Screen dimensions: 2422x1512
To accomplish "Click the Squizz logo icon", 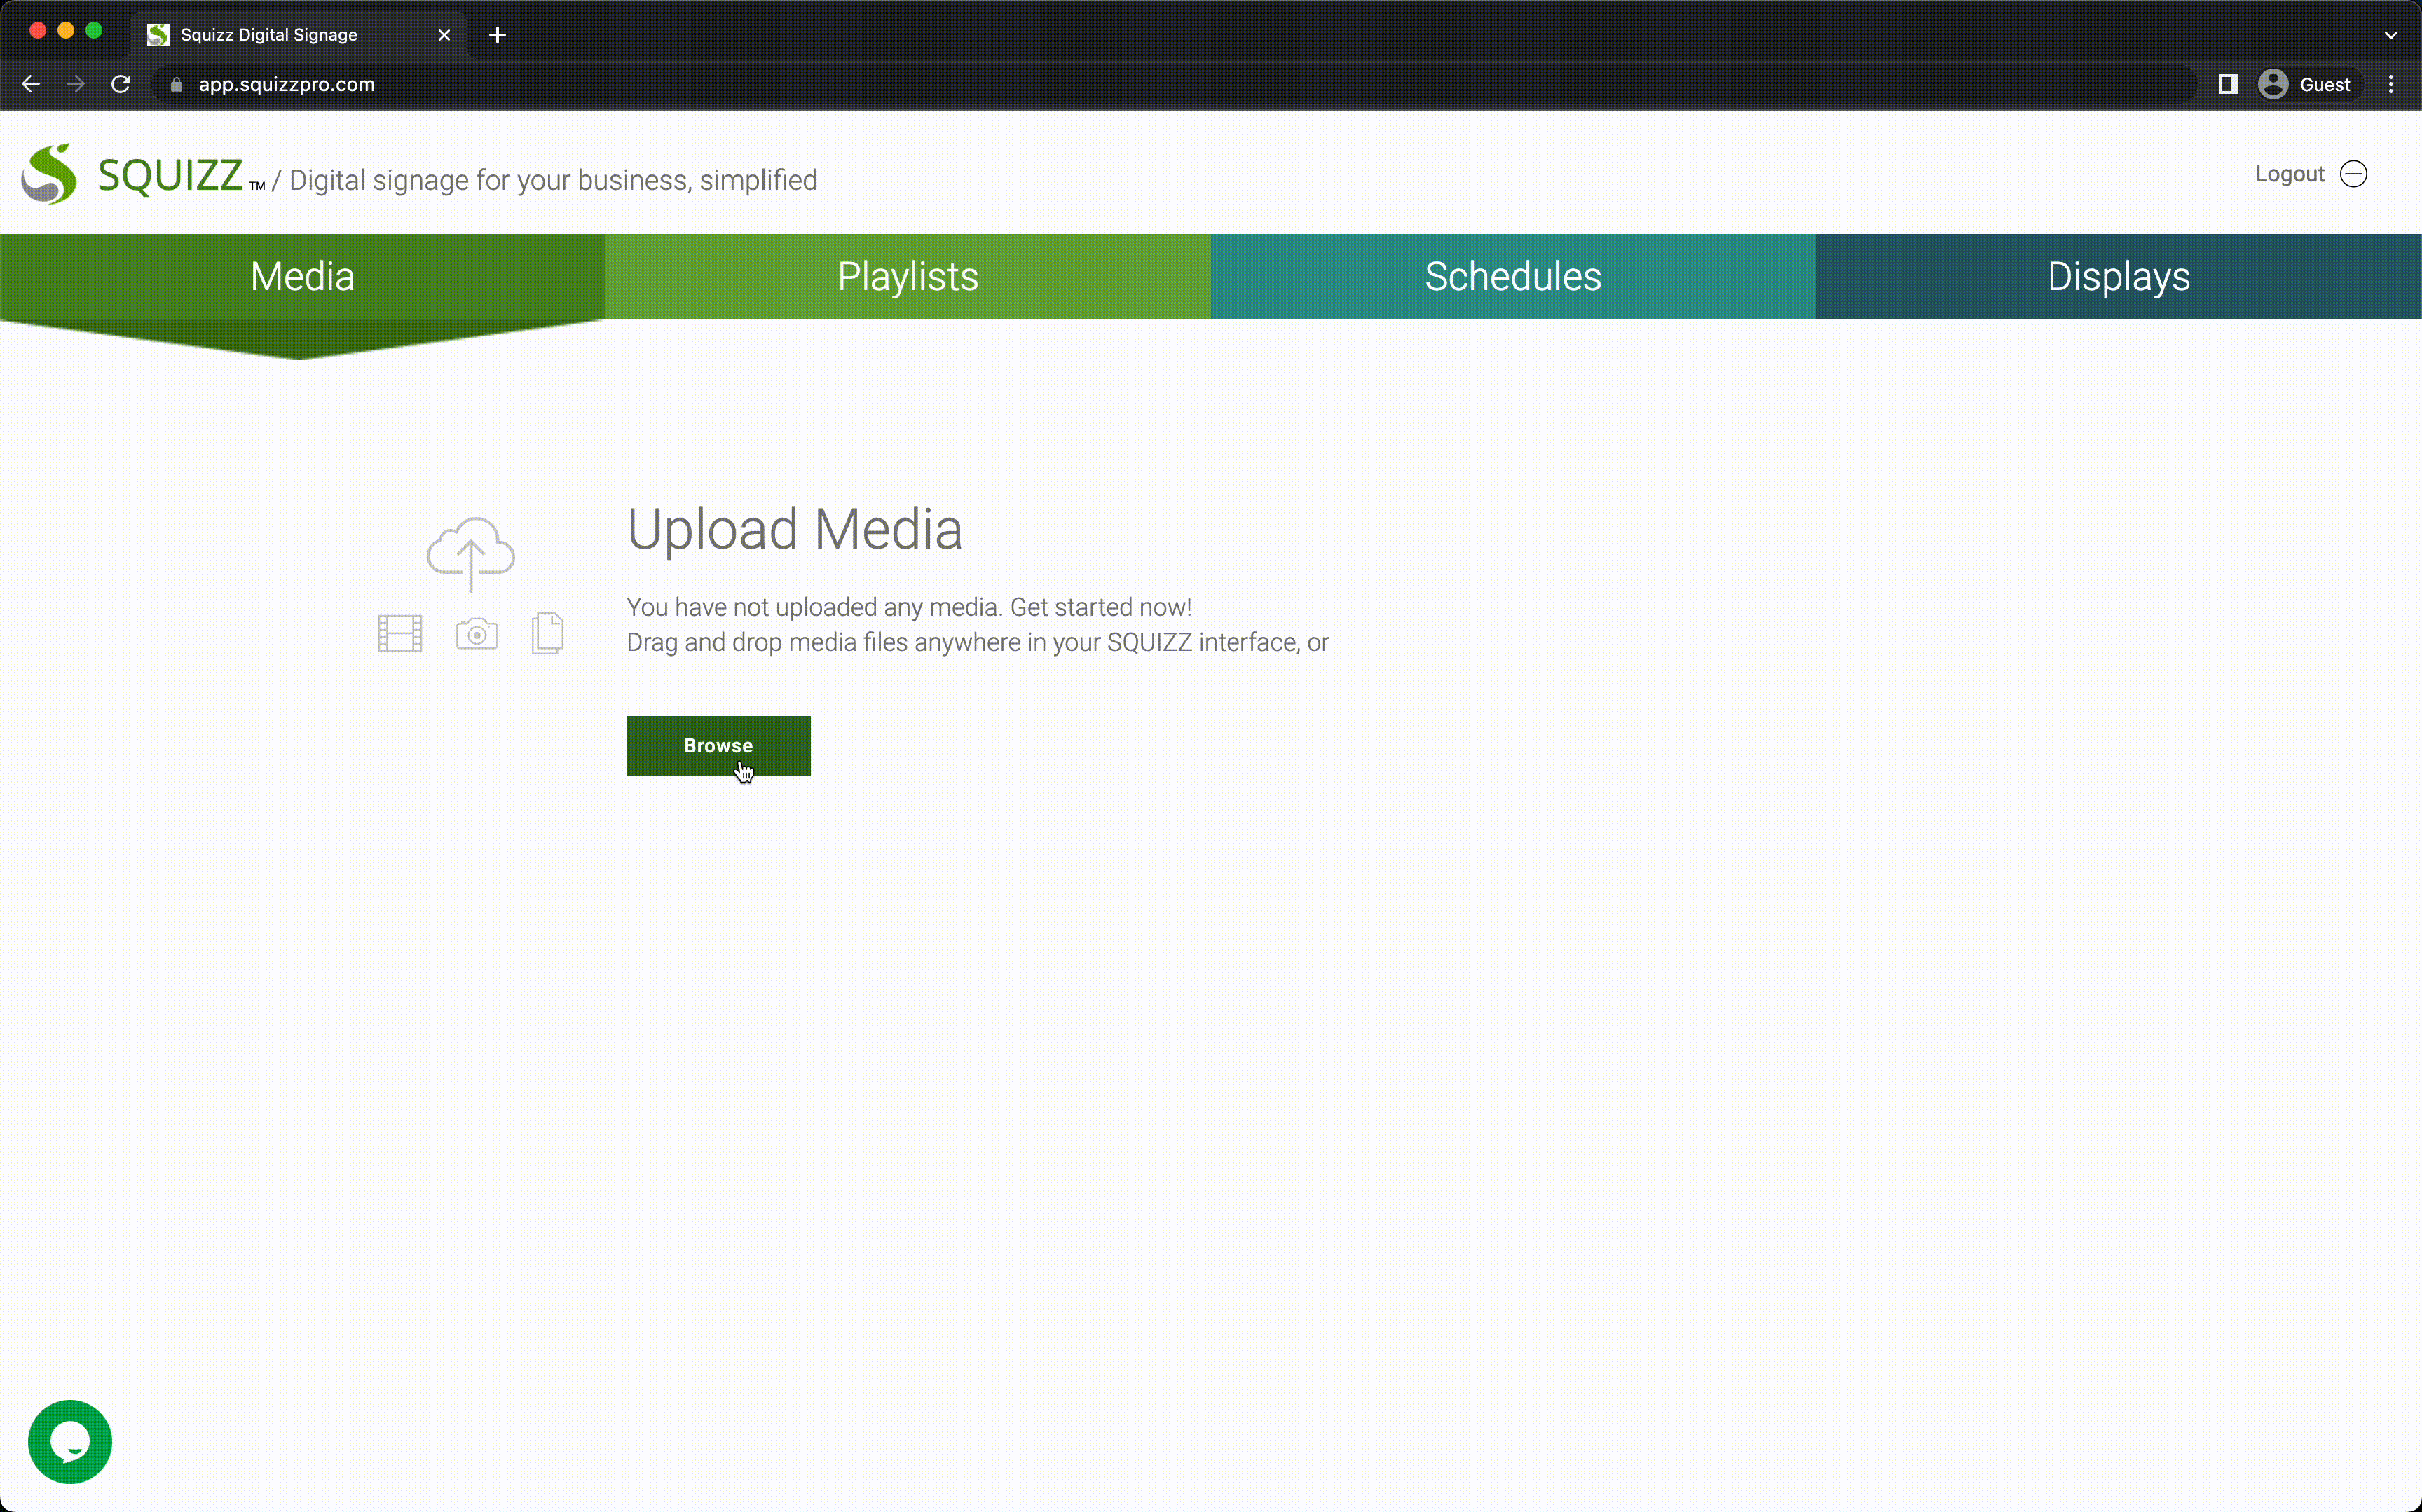I will tap(49, 174).
